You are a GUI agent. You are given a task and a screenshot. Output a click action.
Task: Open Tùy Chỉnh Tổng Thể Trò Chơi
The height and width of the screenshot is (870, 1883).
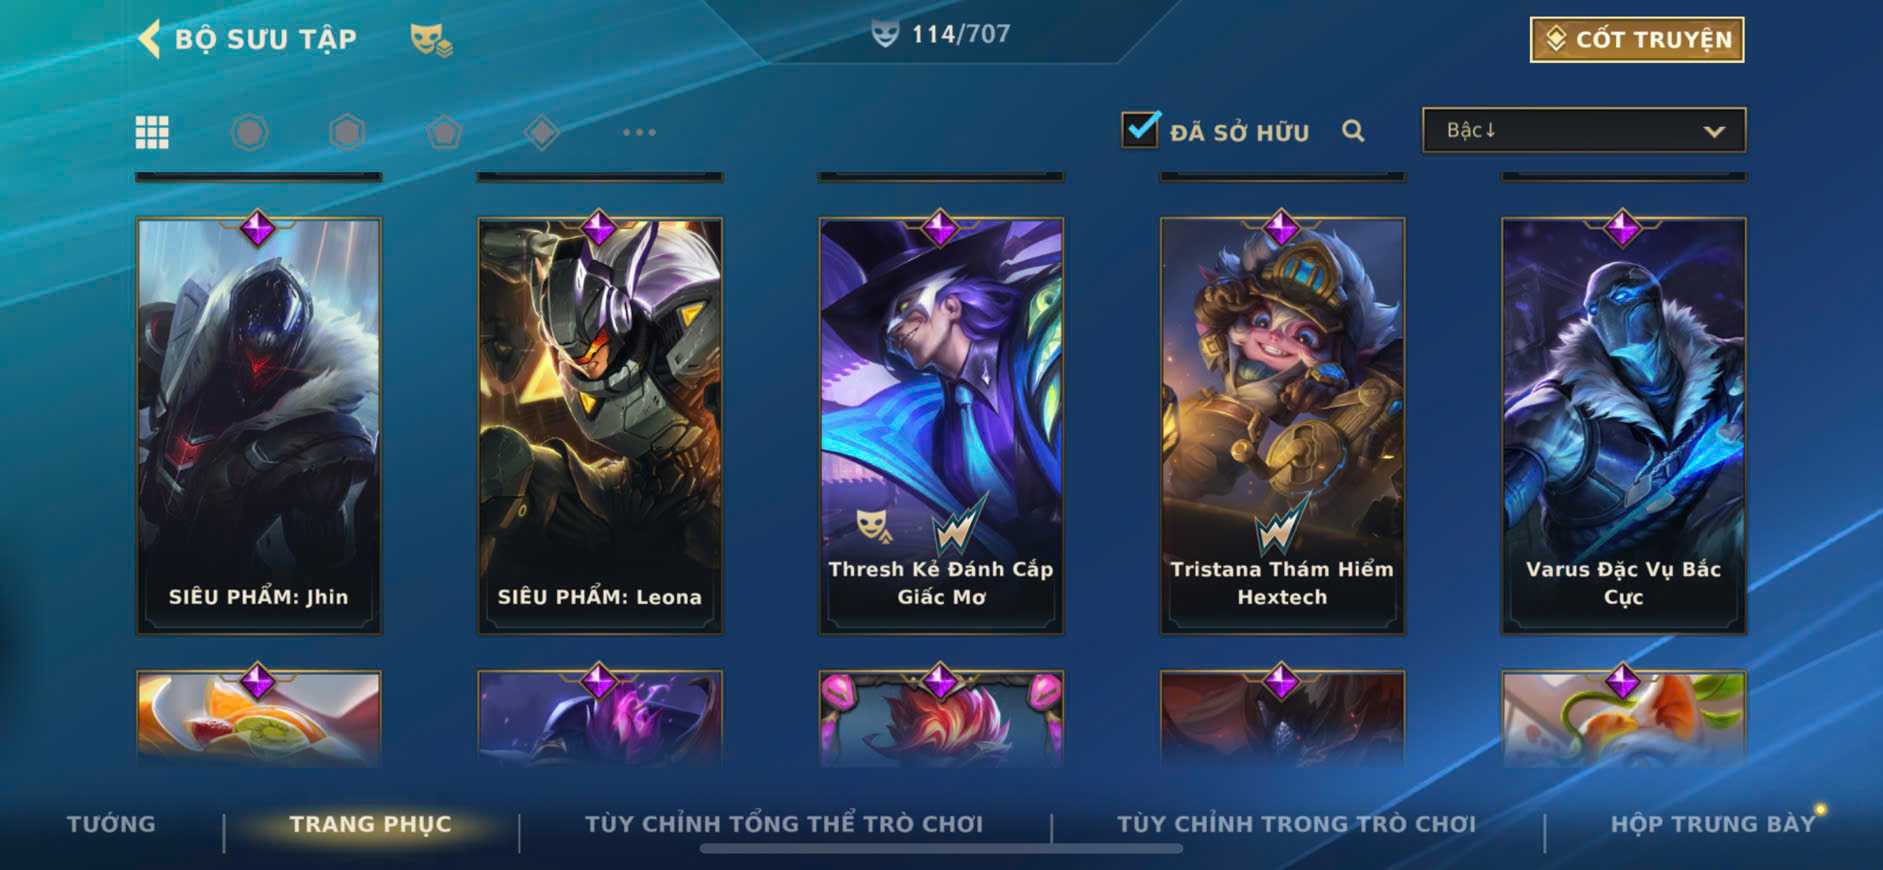pyautogui.click(x=784, y=824)
